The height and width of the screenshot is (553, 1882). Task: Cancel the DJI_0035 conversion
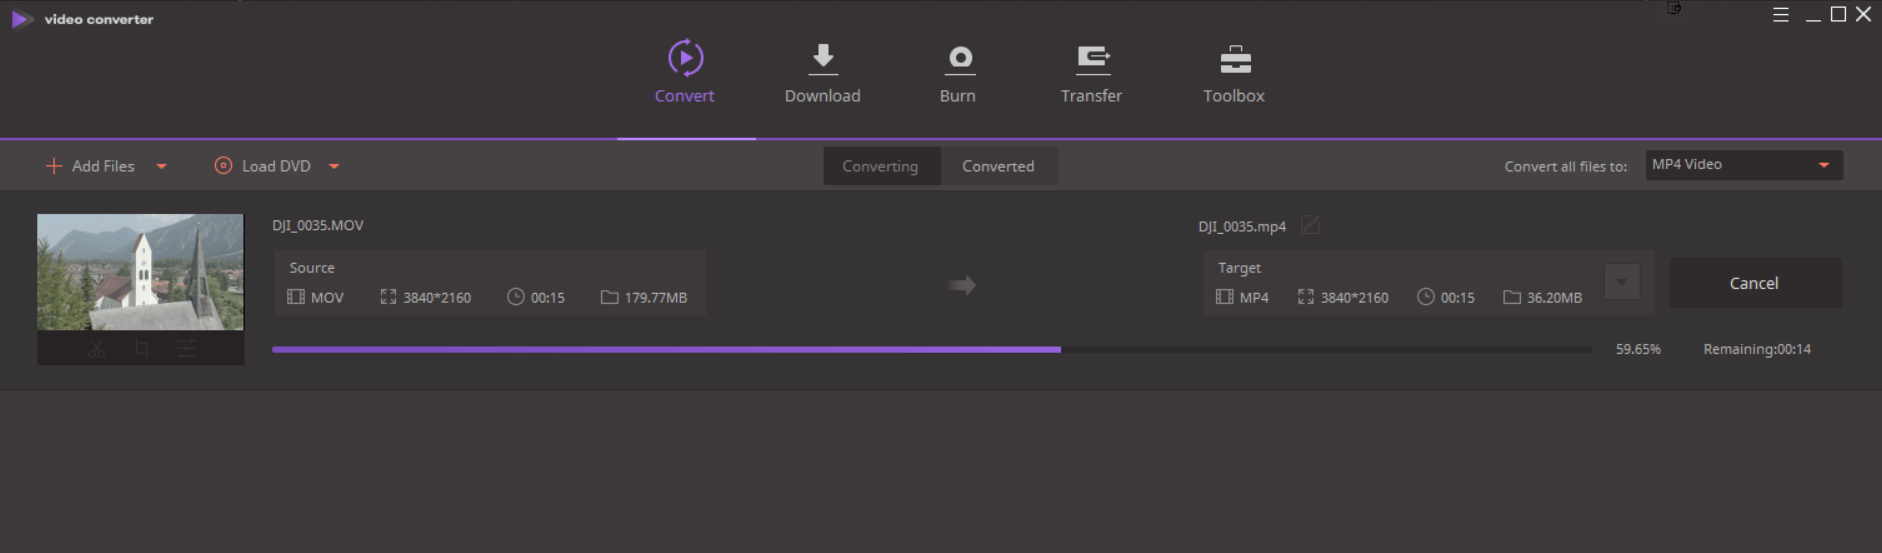click(1755, 283)
